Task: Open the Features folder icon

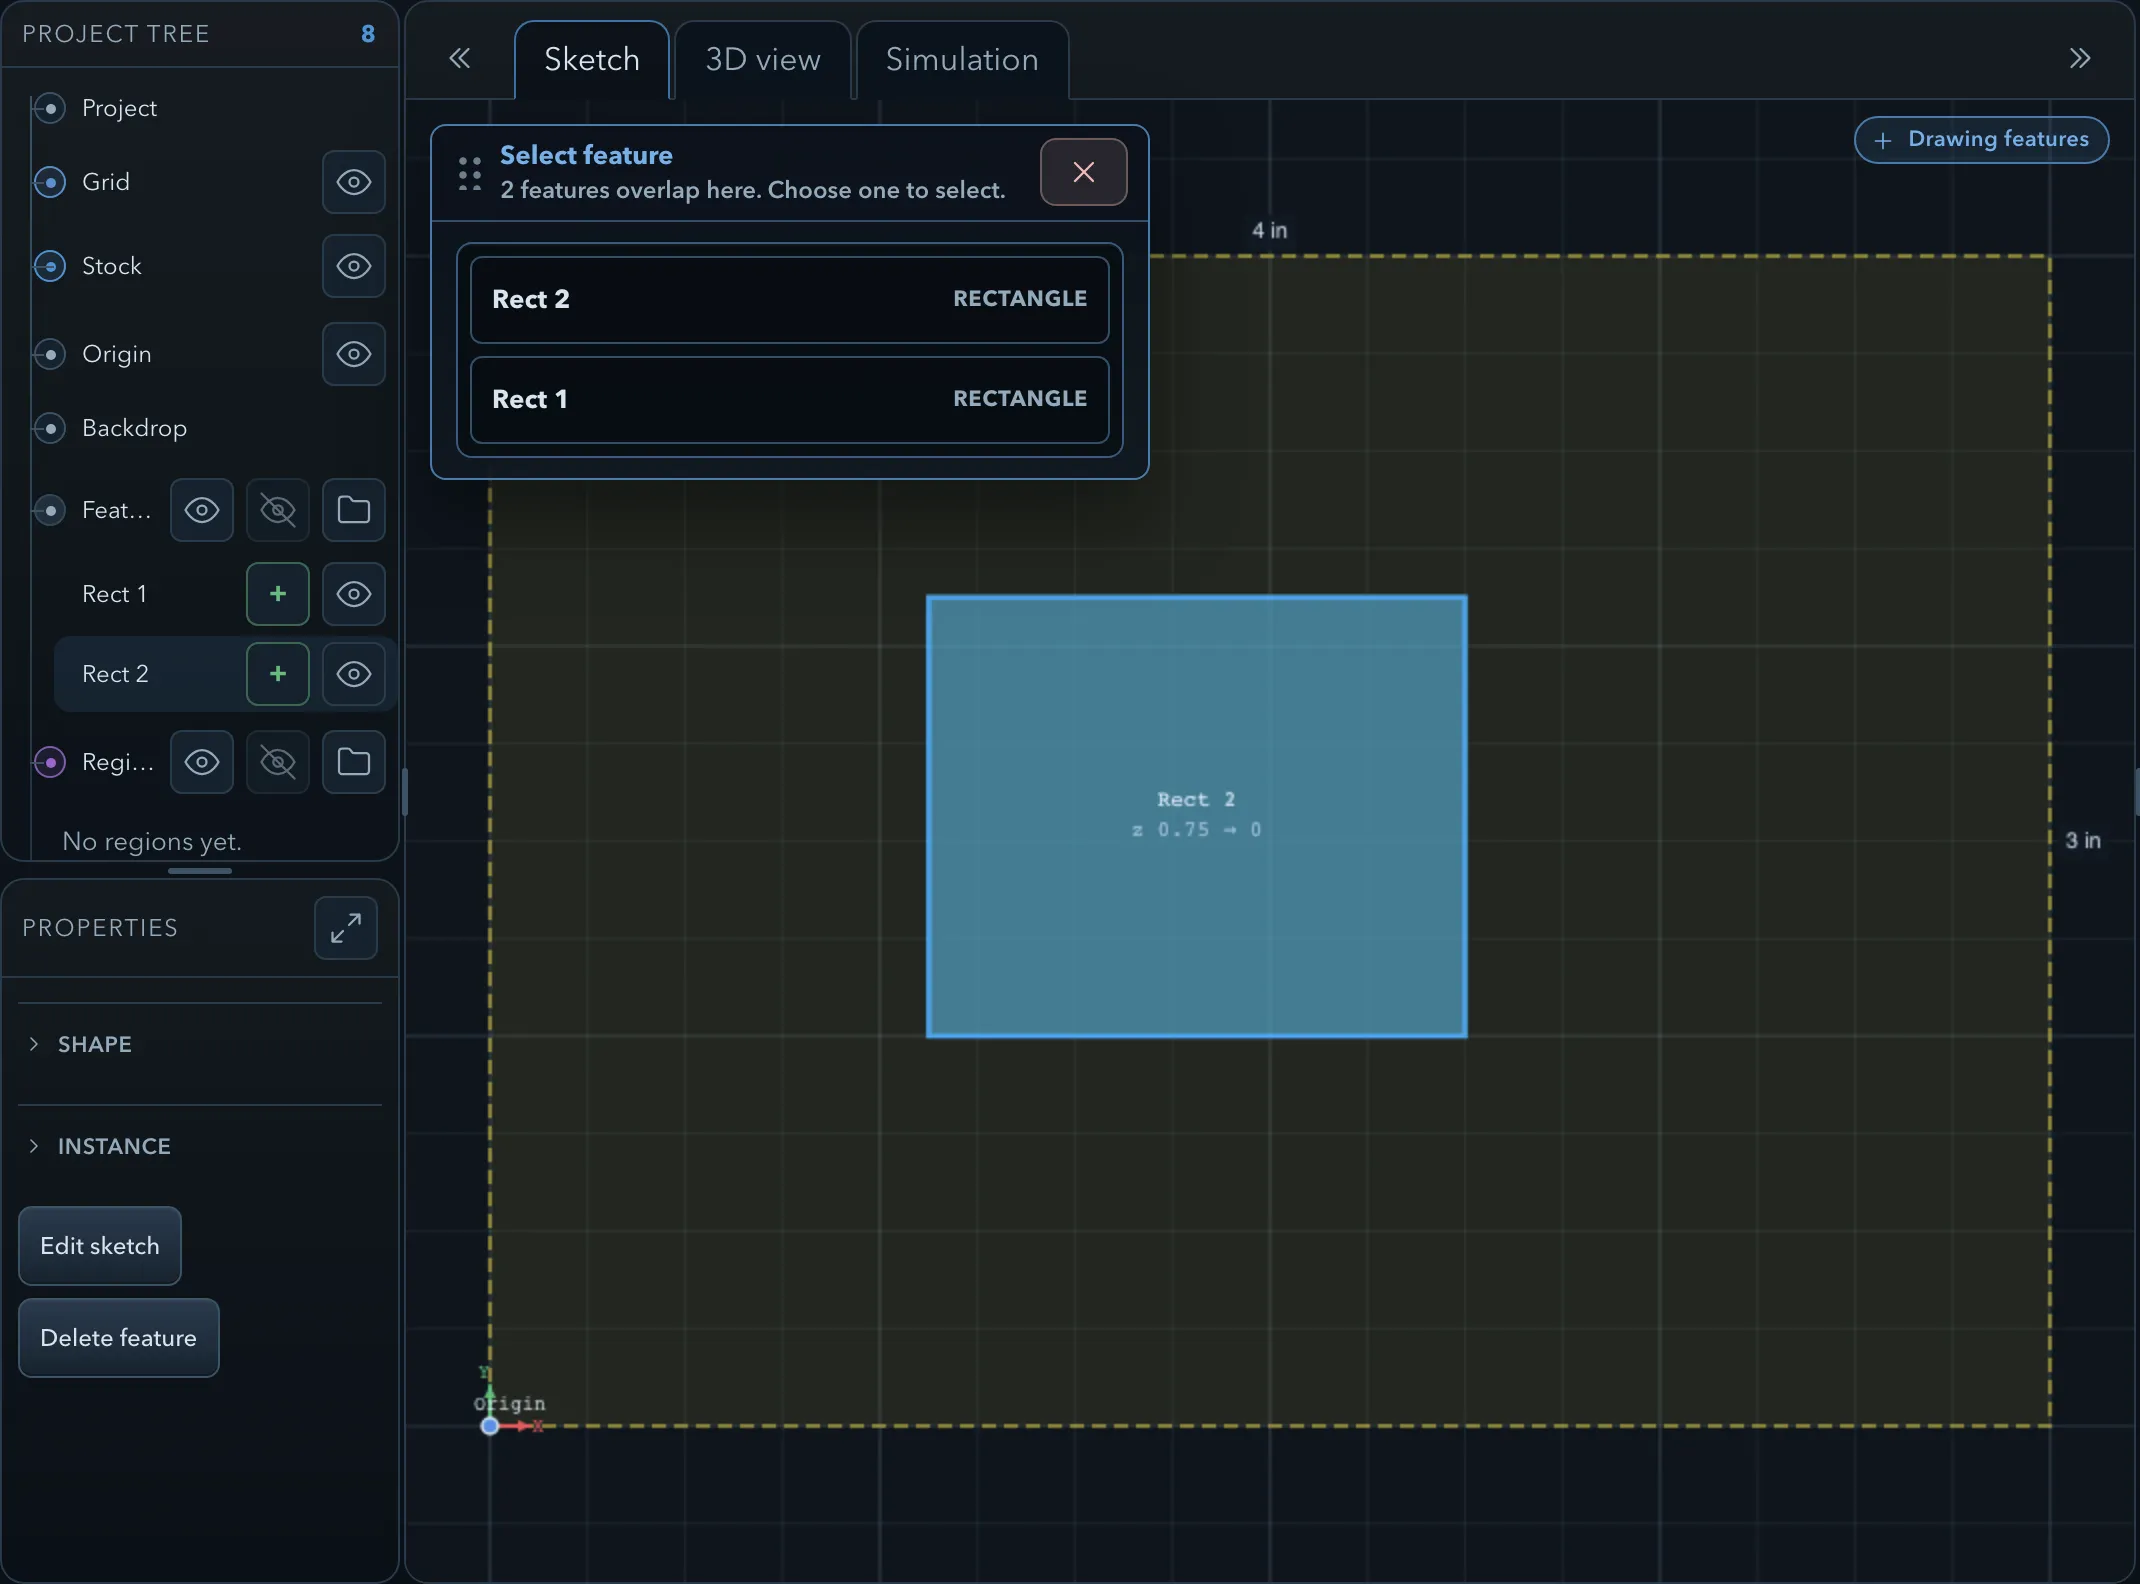Action: tap(354, 510)
